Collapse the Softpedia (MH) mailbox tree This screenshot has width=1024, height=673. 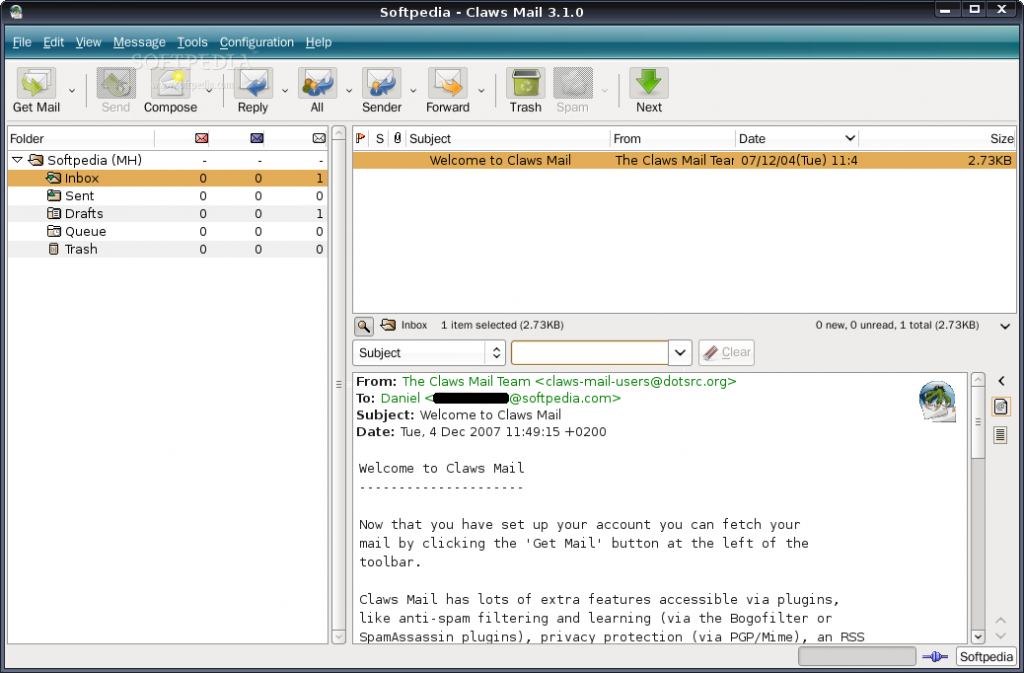pyautogui.click(x=18, y=160)
